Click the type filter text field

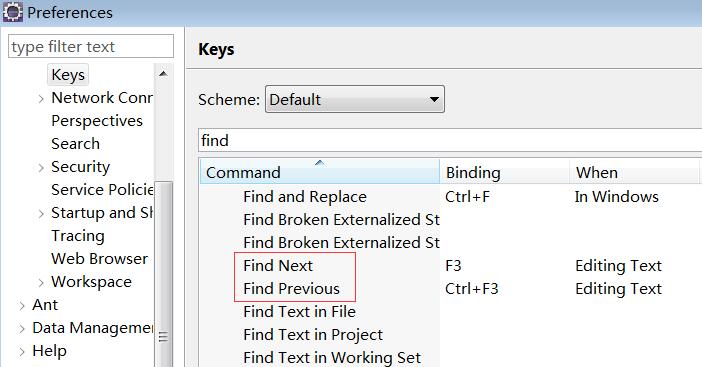tap(91, 46)
